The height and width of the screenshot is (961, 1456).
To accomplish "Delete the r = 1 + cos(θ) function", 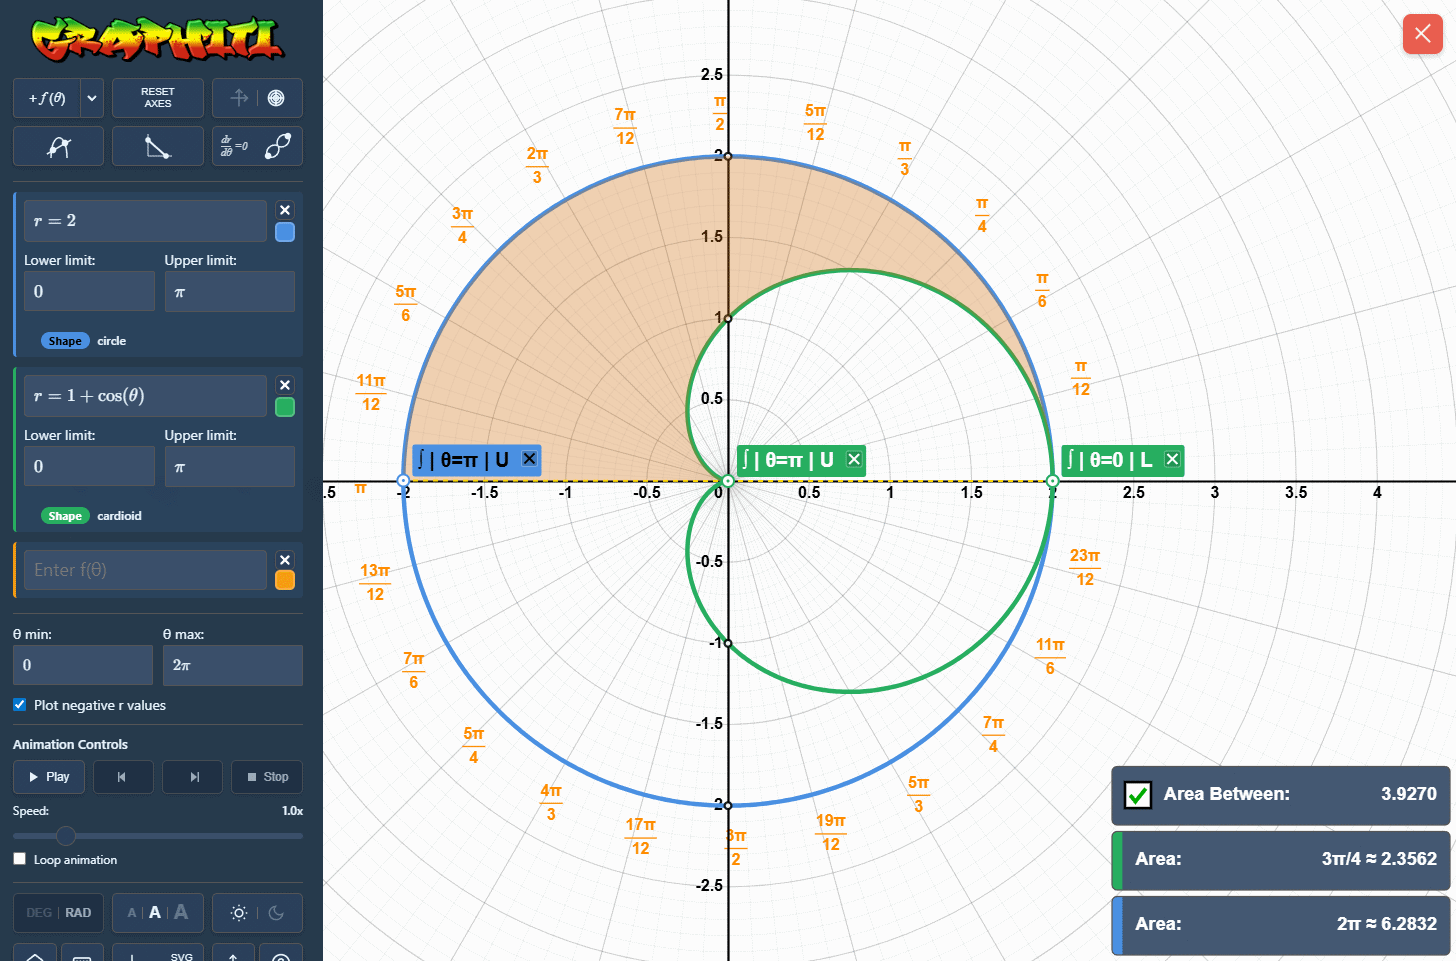I will (x=285, y=385).
